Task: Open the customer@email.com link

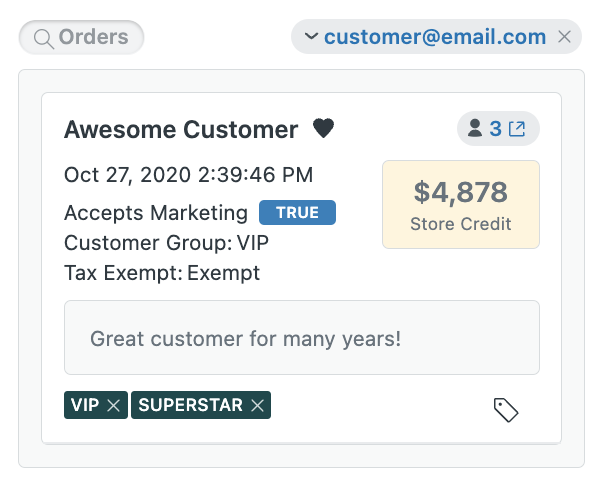Action: [x=435, y=37]
